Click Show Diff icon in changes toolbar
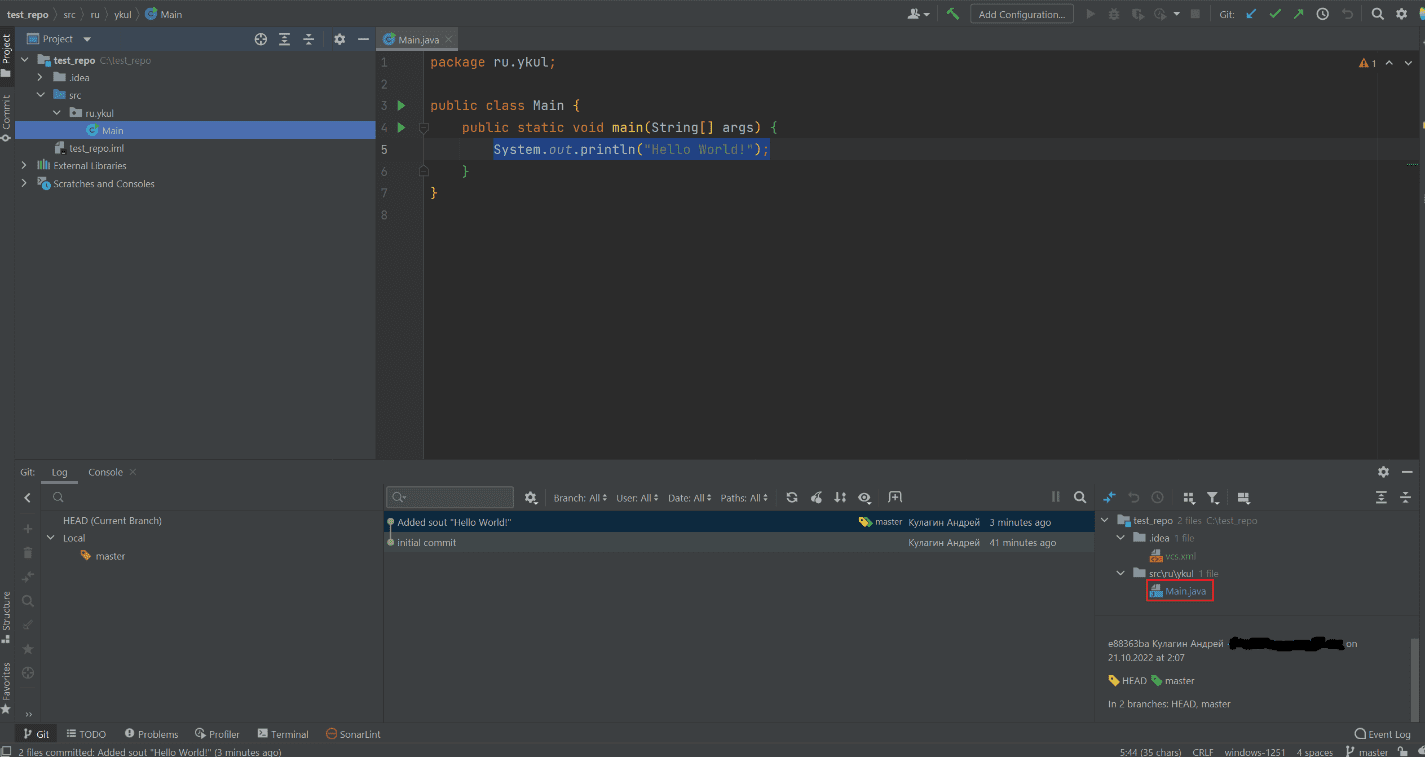 (1109, 497)
